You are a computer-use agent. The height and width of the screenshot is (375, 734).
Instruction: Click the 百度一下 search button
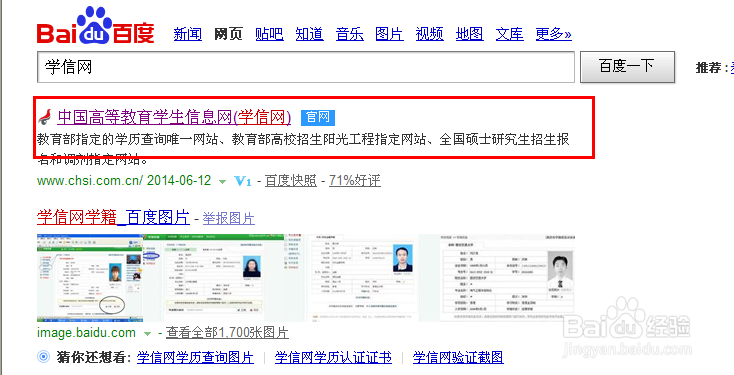tap(627, 66)
